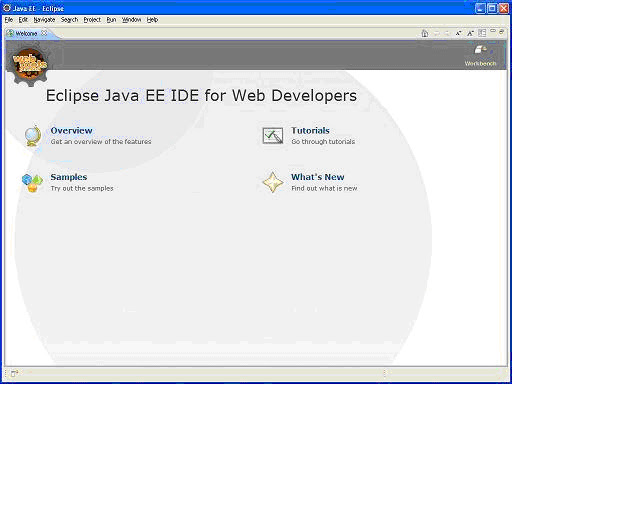Click 'Try out the samples' text
The image size is (640, 512).
pyautogui.click(x=82, y=188)
